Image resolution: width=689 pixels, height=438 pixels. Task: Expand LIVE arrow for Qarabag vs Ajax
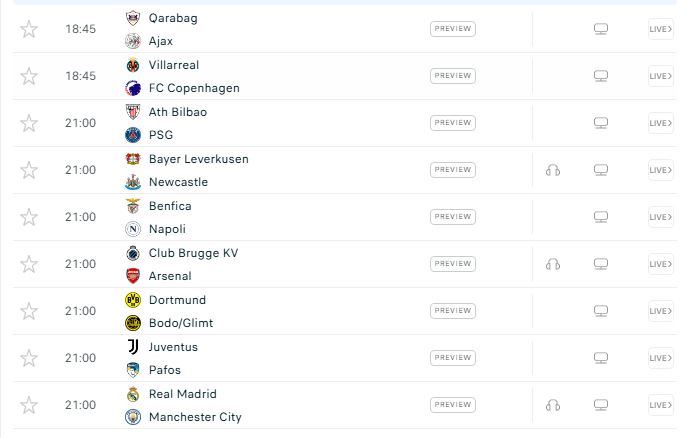(661, 29)
